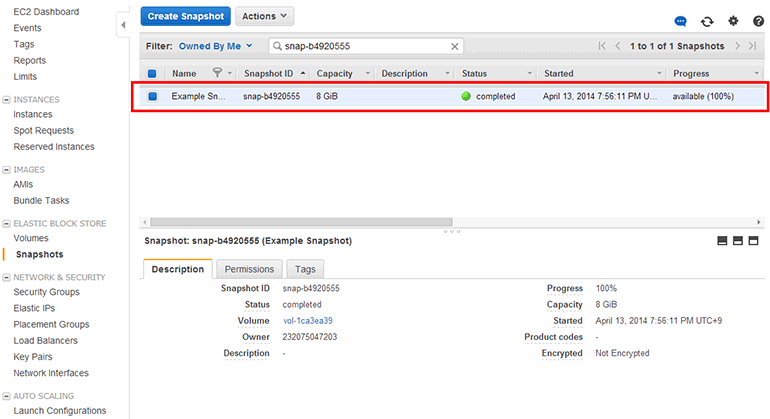
Task: Switch to the Permissions tab
Action: 249,269
